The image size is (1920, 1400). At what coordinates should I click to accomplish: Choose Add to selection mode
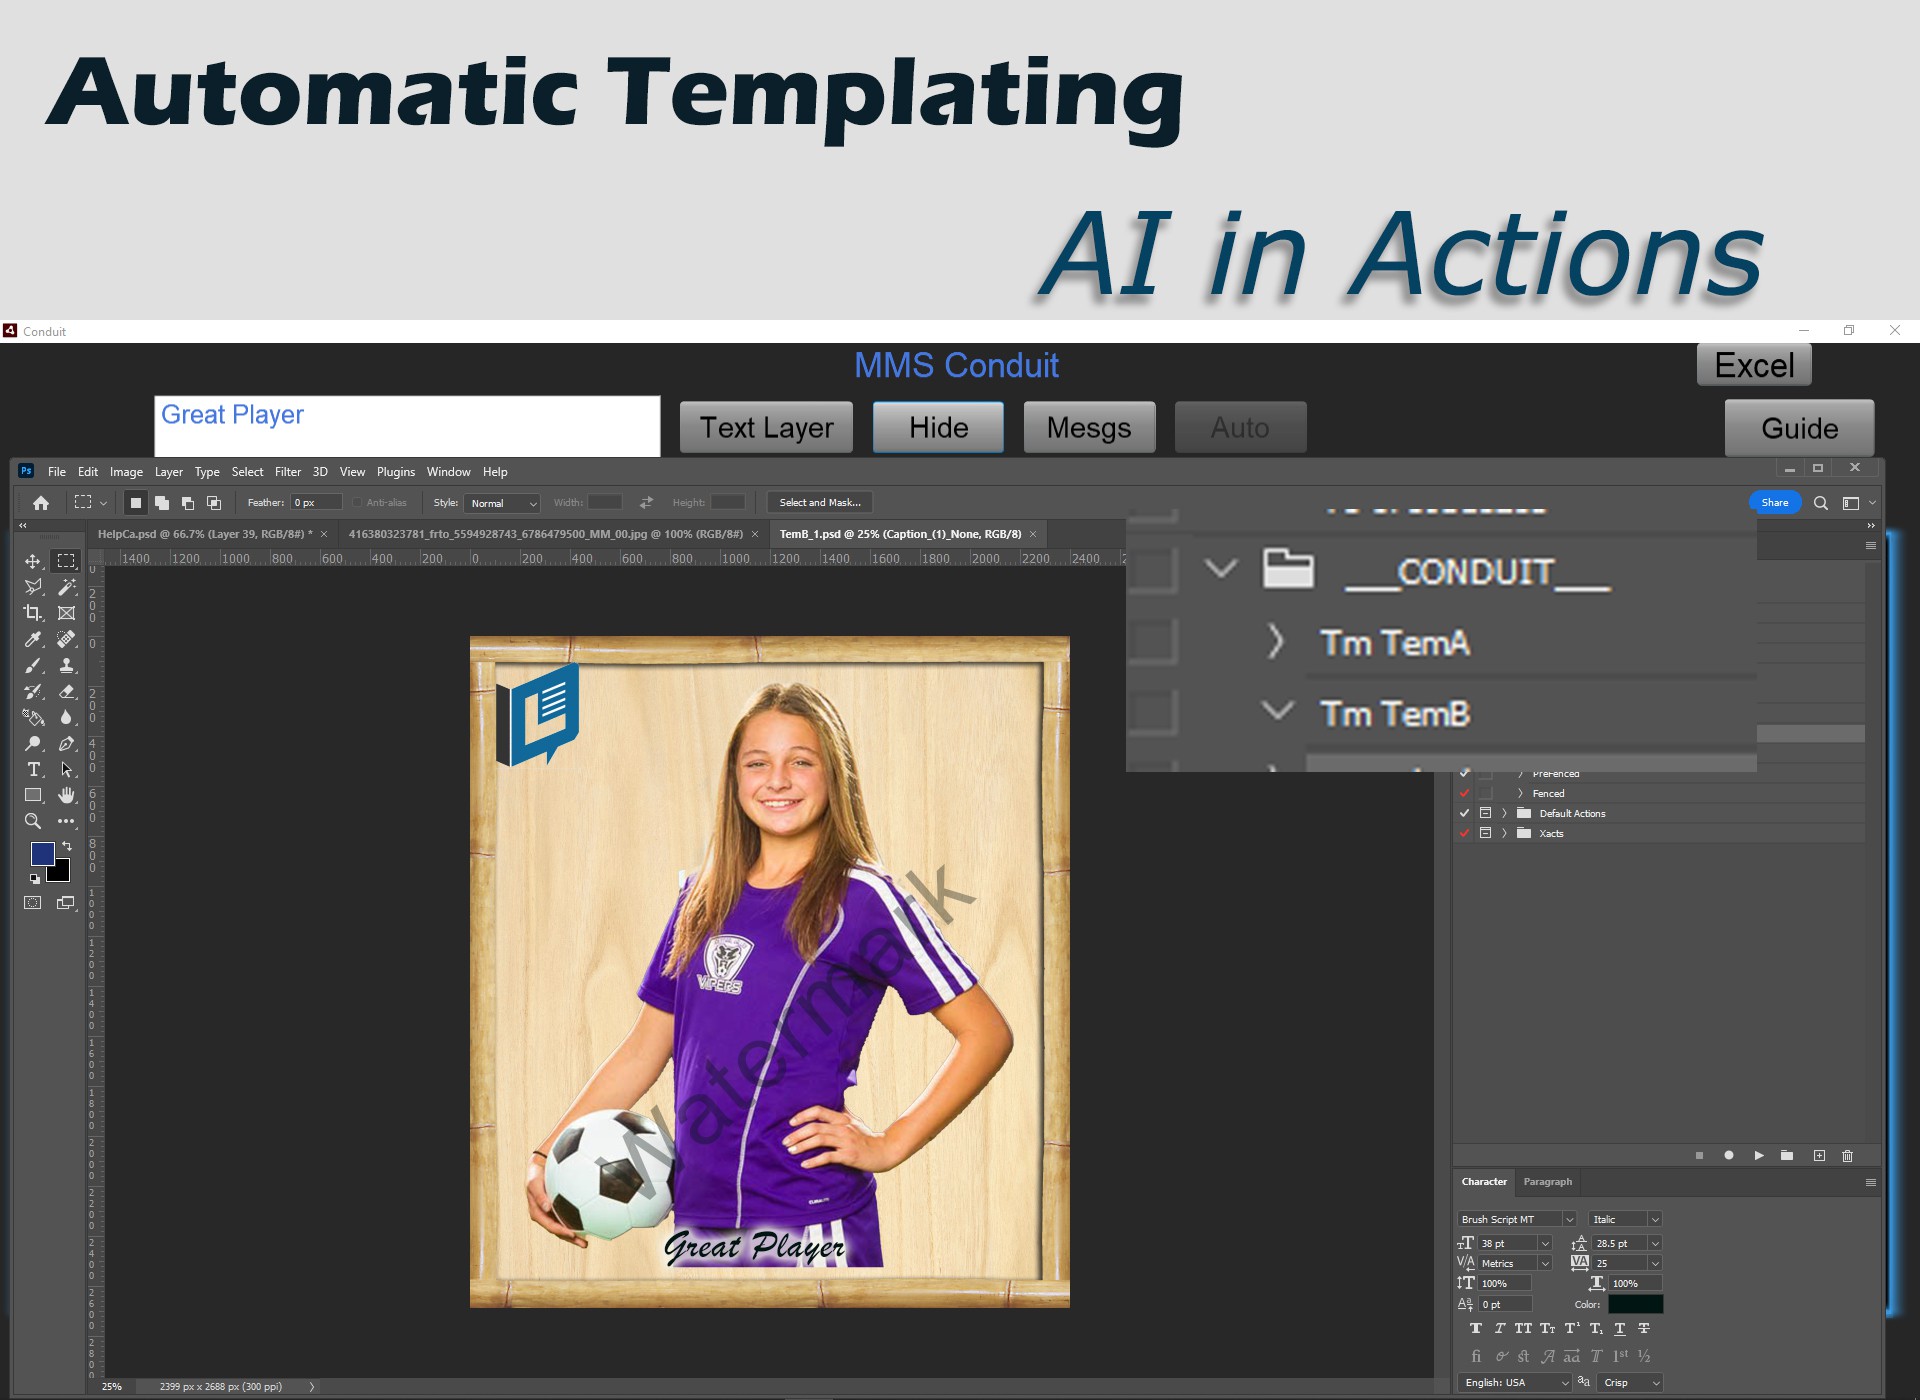pyautogui.click(x=162, y=503)
